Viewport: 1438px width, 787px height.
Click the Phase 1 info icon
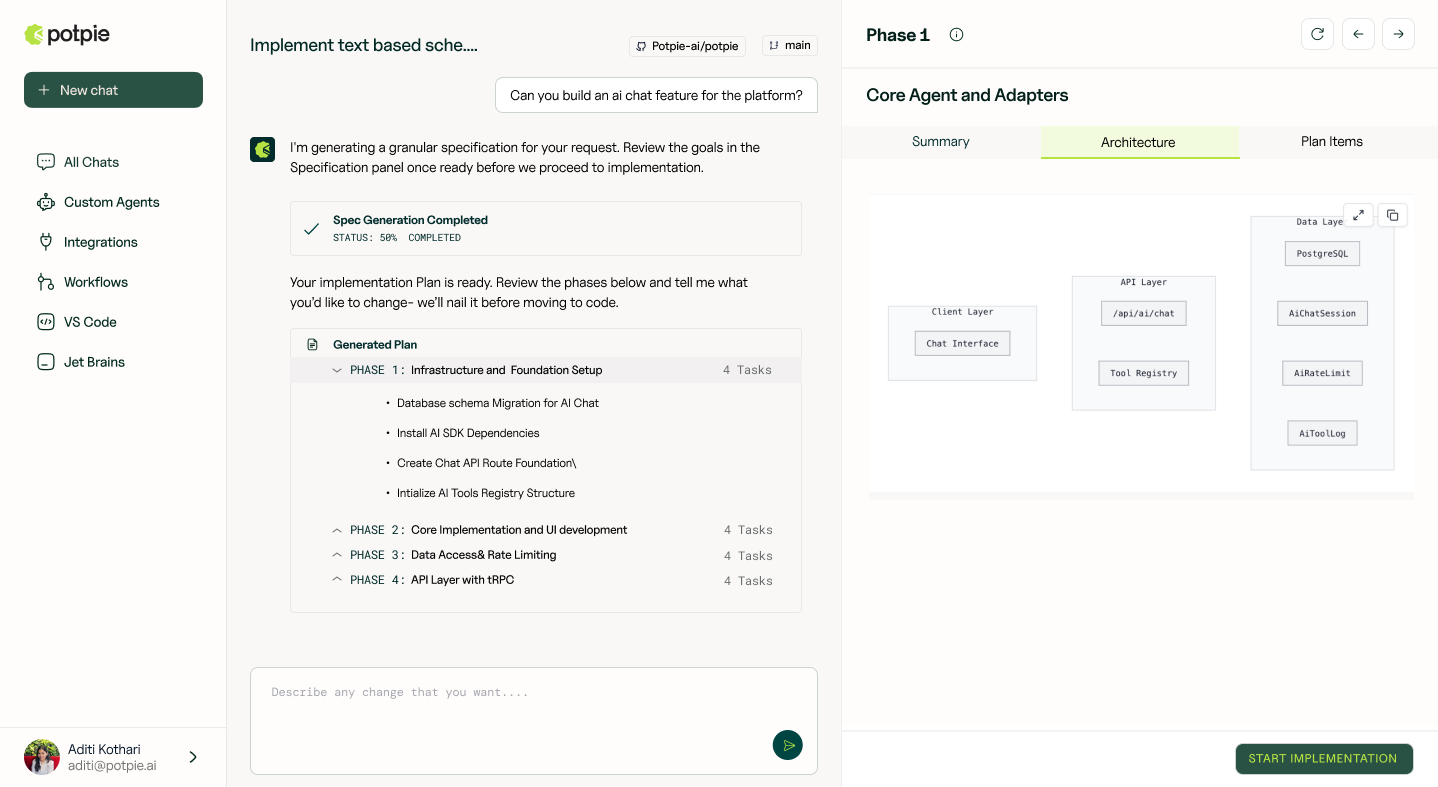coord(956,35)
